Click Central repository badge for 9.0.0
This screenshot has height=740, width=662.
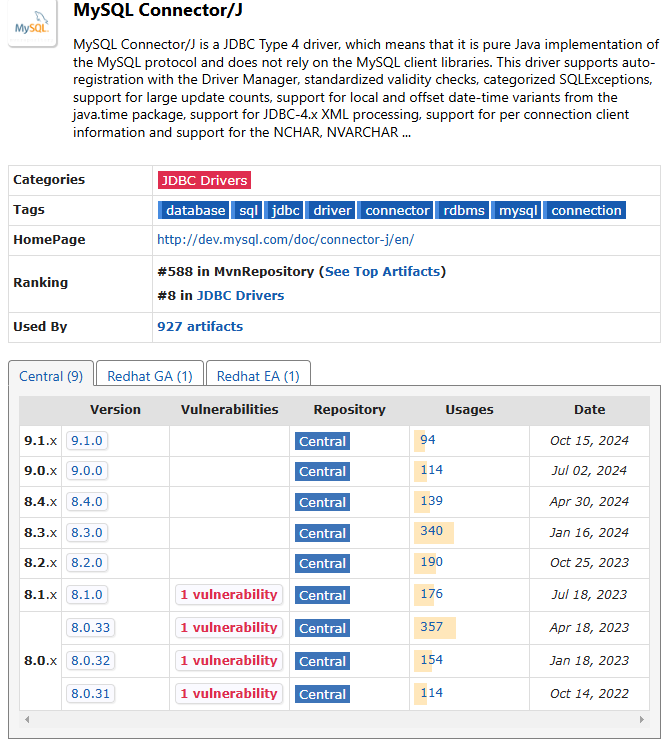click(322, 471)
